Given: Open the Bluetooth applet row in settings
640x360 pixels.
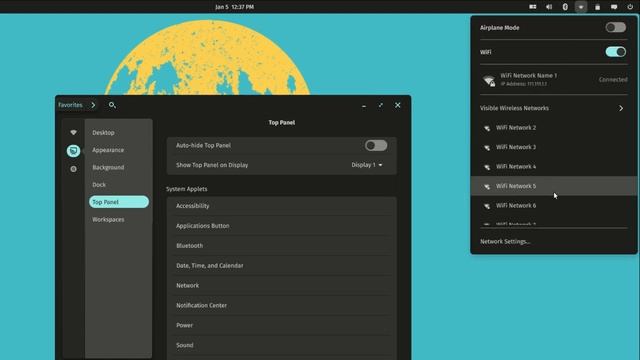Looking at the screenshot, I should pyautogui.click(x=281, y=246).
